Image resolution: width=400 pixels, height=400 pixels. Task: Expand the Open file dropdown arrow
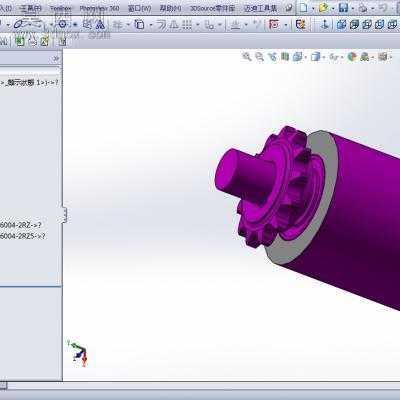tap(333, 8)
